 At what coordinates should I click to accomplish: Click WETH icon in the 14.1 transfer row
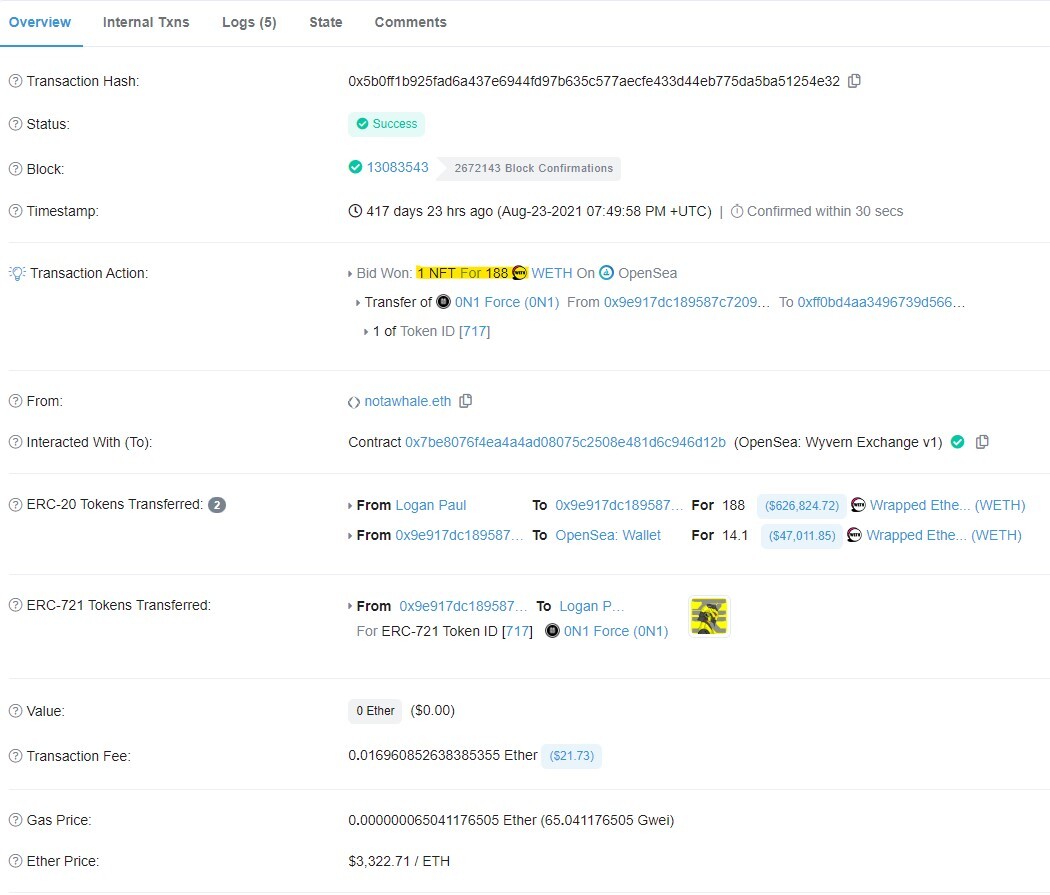(854, 535)
